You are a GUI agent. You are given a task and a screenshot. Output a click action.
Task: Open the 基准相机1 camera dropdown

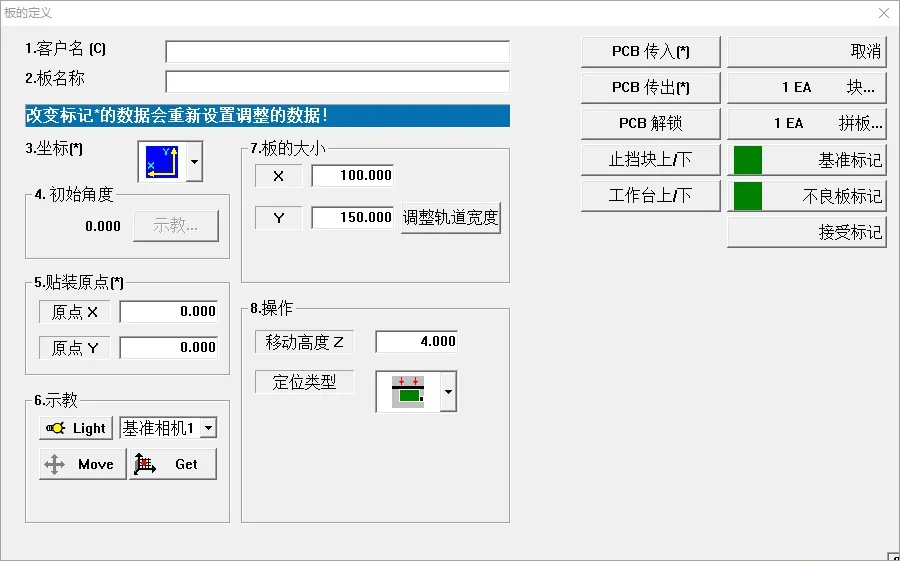[x=208, y=428]
